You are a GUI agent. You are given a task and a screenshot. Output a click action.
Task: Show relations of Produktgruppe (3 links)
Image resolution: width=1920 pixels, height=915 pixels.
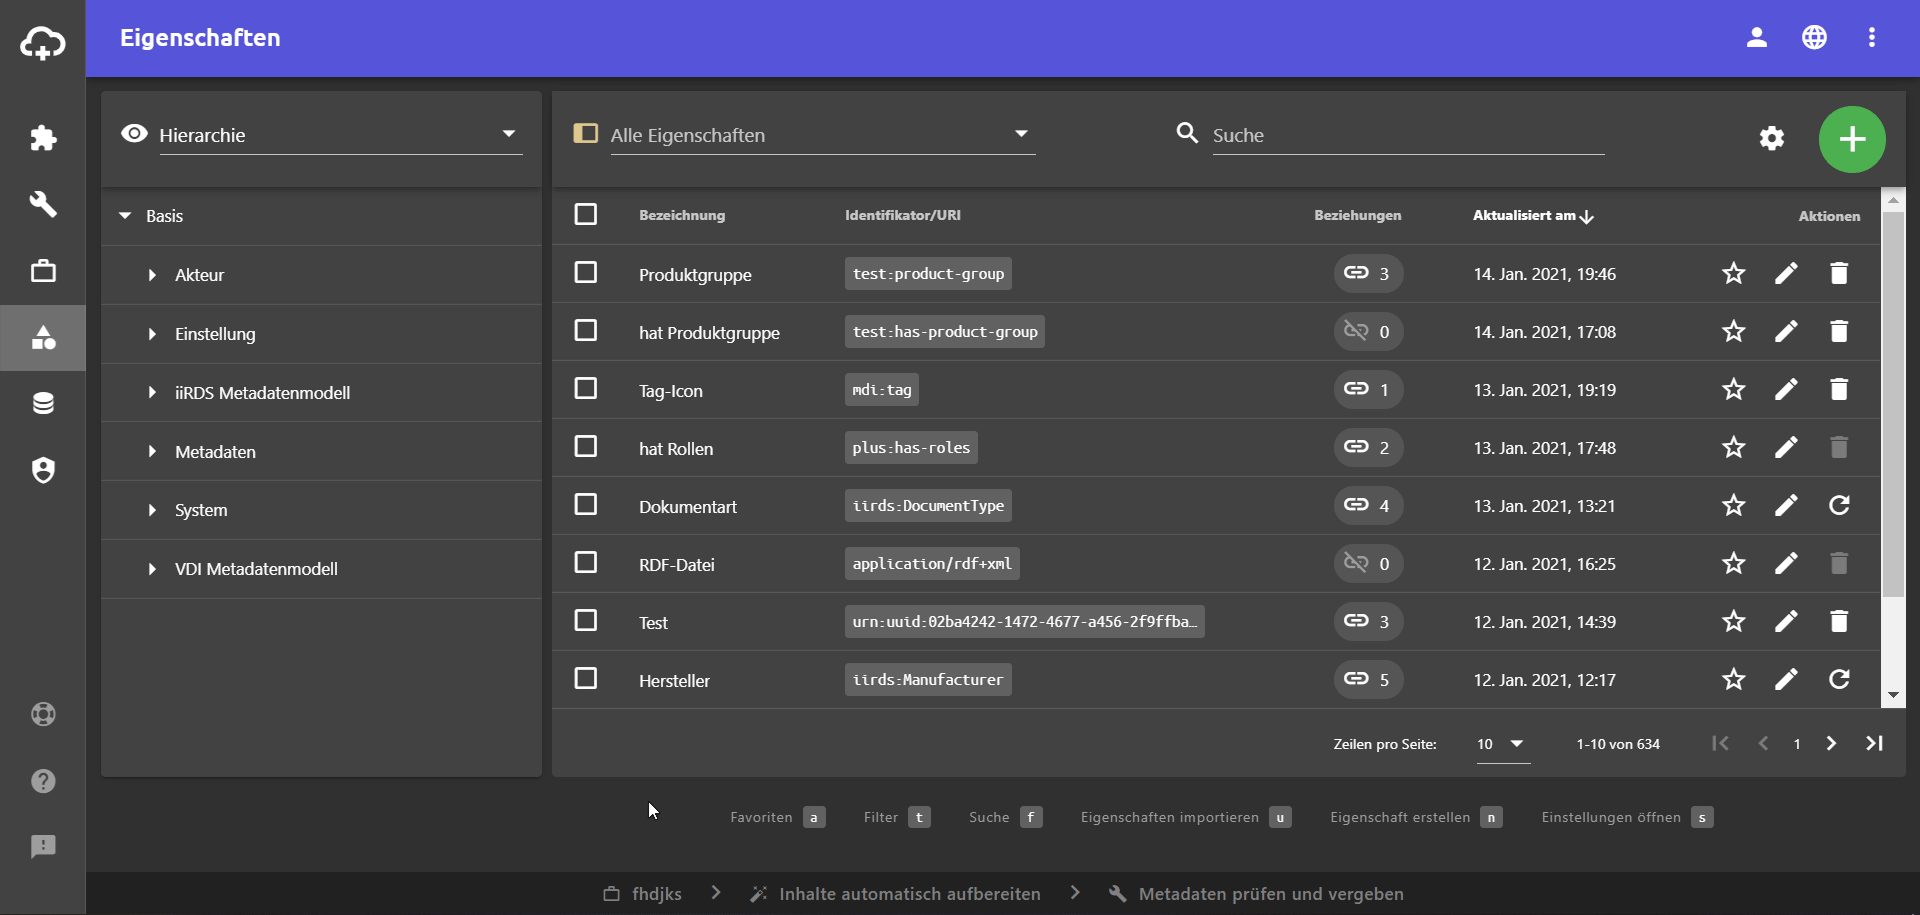[x=1368, y=273]
